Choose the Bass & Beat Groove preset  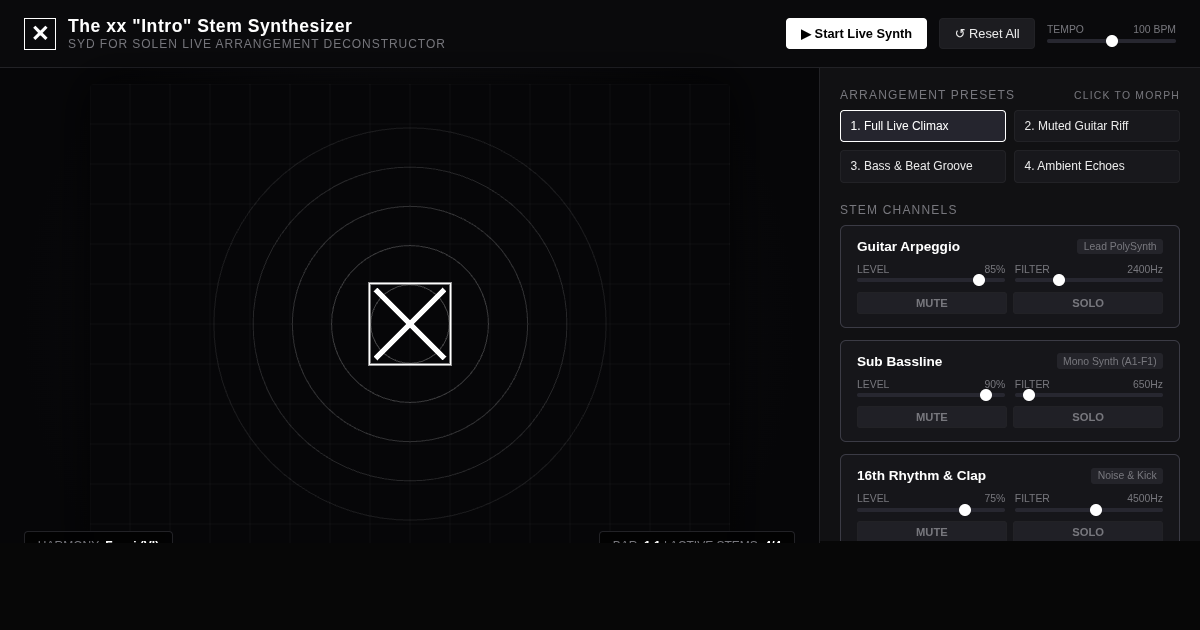coord(923,166)
